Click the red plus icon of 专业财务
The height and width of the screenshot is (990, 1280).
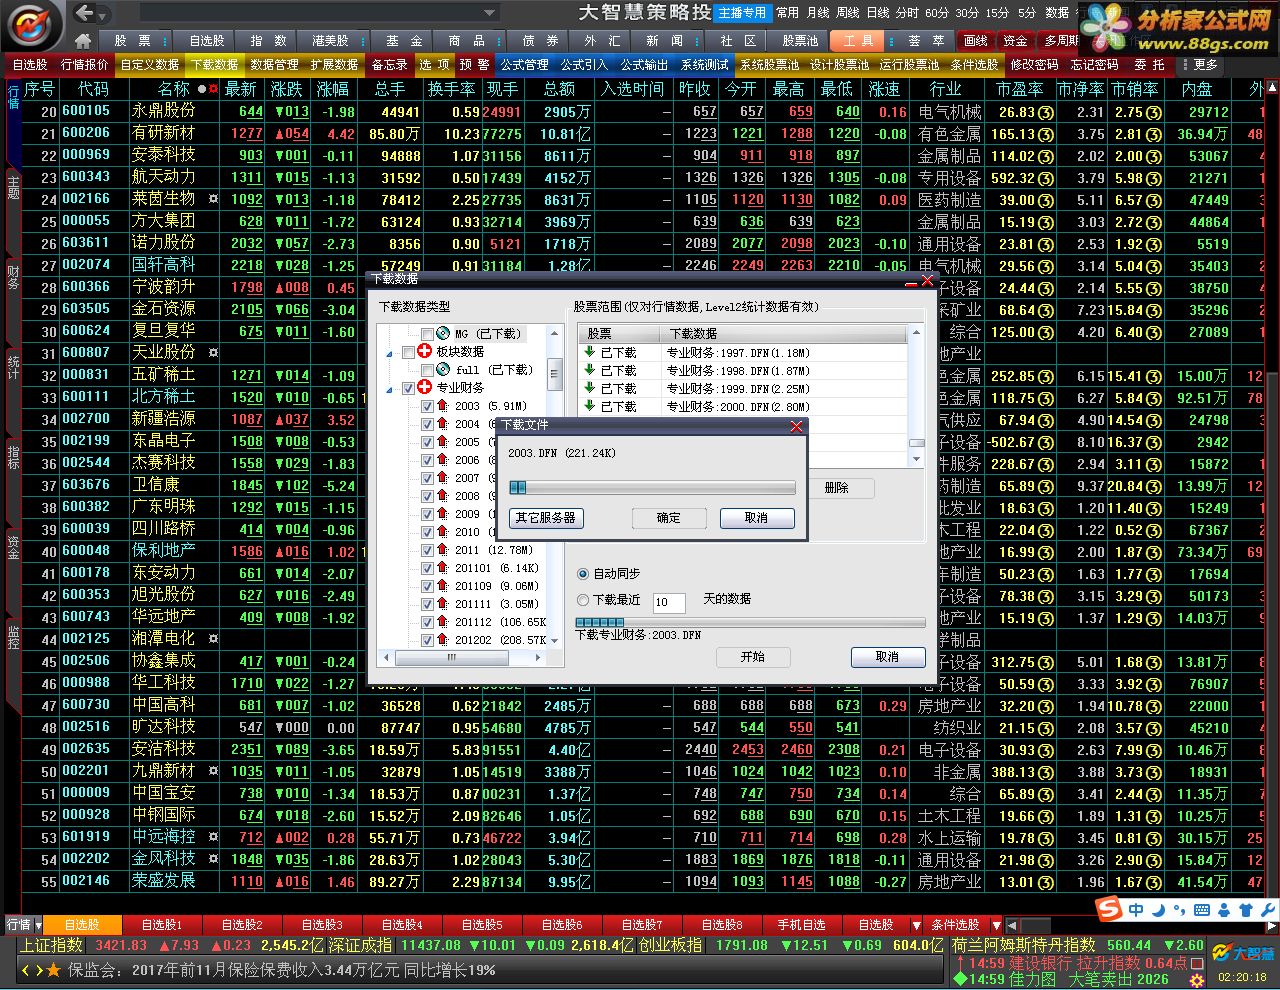click(x=424, y=388)
